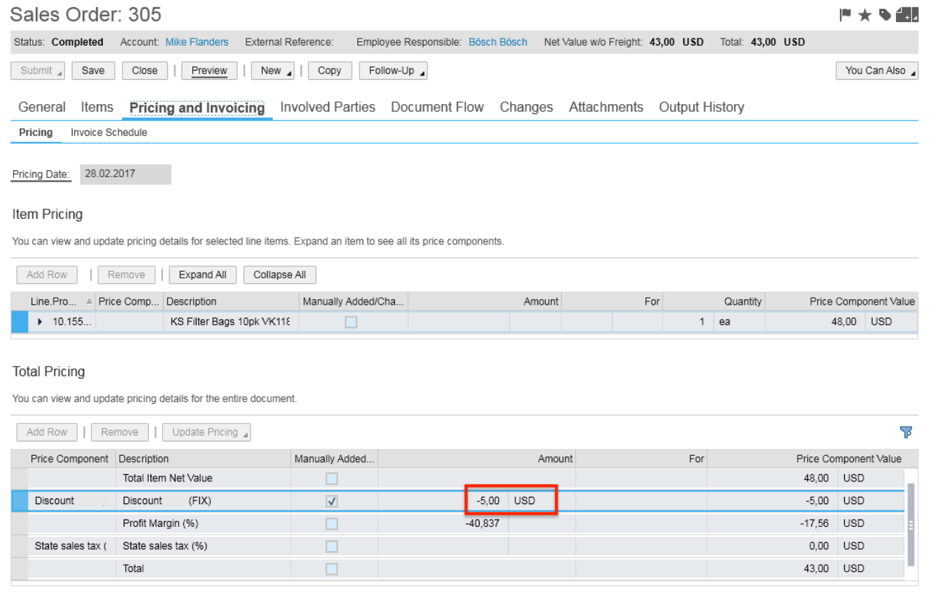939x593 pixels.
Task: Click the Profit Margin (%) description cell
Action: pos(202,524)
